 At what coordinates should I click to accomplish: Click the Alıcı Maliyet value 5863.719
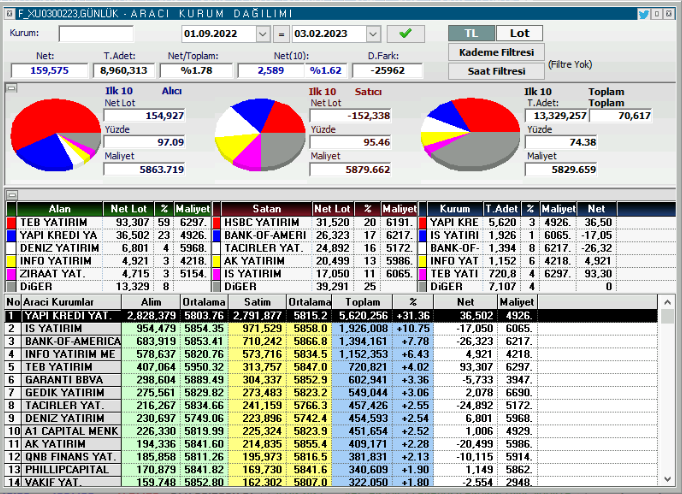(x=144, y=169)
